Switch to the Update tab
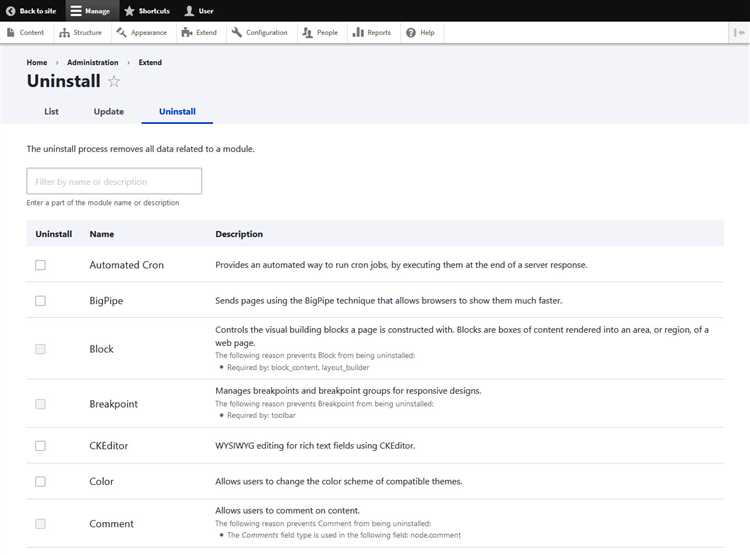This screenshot has width=750, height=555. click(109, 111)
